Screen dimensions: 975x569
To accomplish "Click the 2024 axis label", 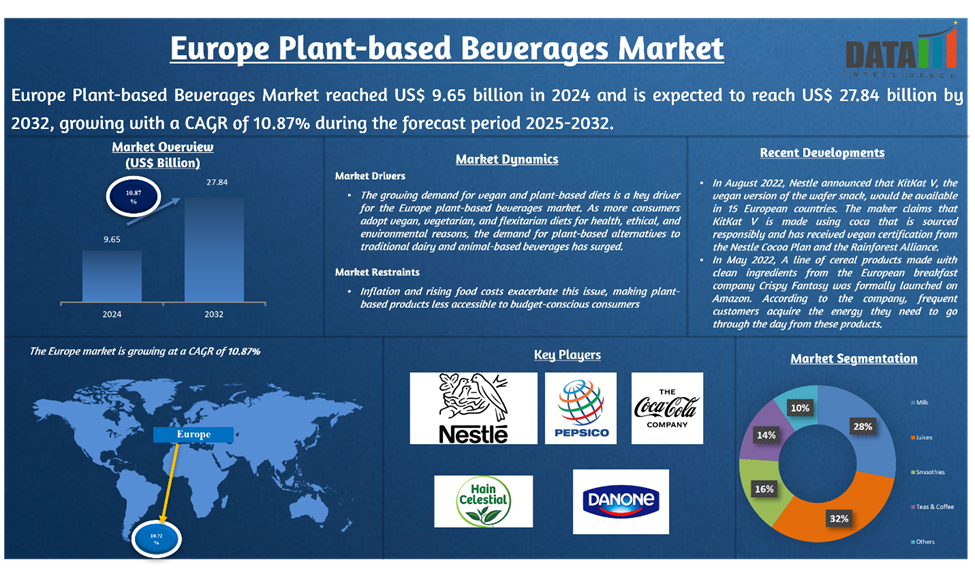I will coord(112,314).
